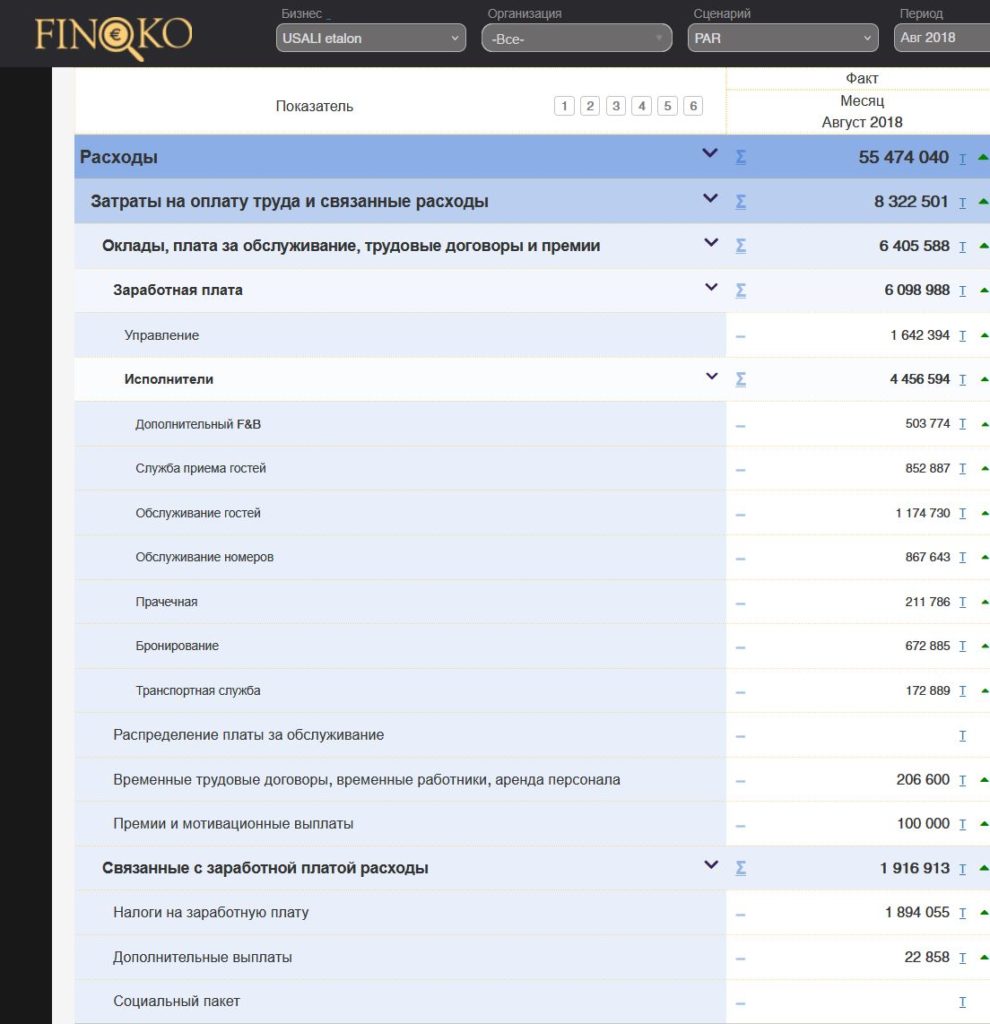Collapse Связанные с заработной платой расходы
This screenshot has width=990, height=1024.
pos(711,865)
